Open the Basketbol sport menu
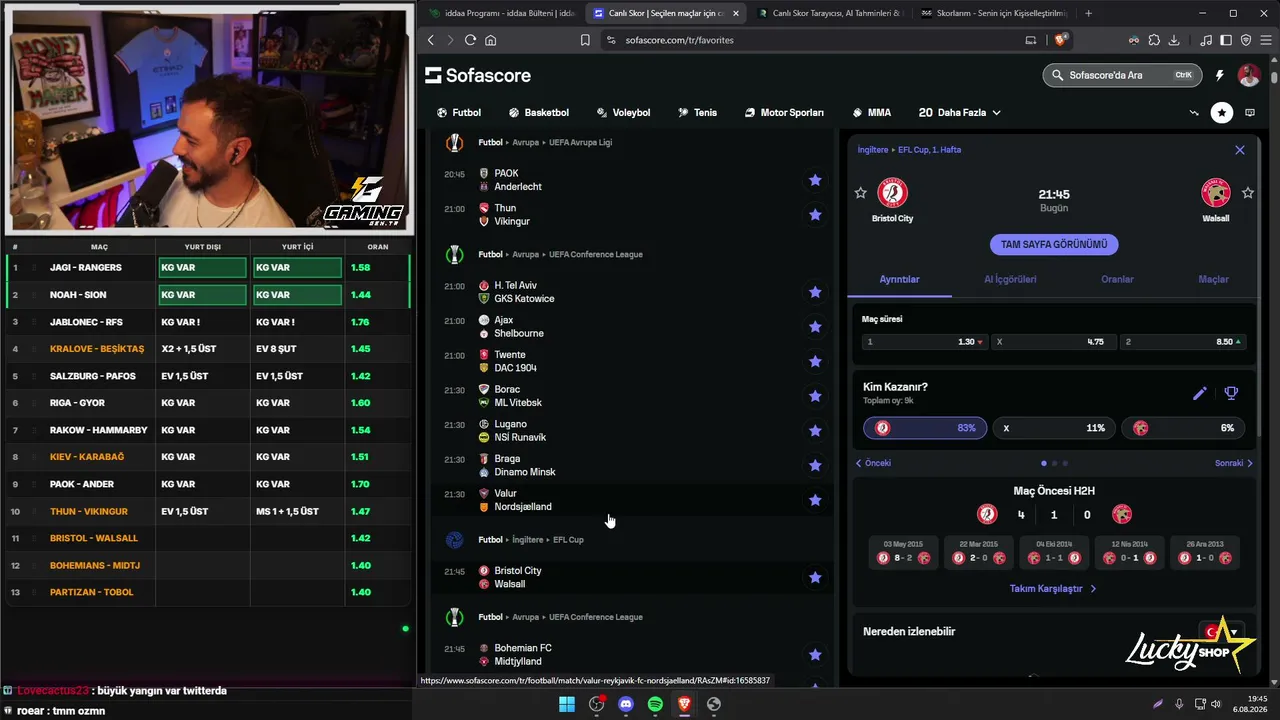The height and width of the screenshot is (720, 1280). [538, 113]
